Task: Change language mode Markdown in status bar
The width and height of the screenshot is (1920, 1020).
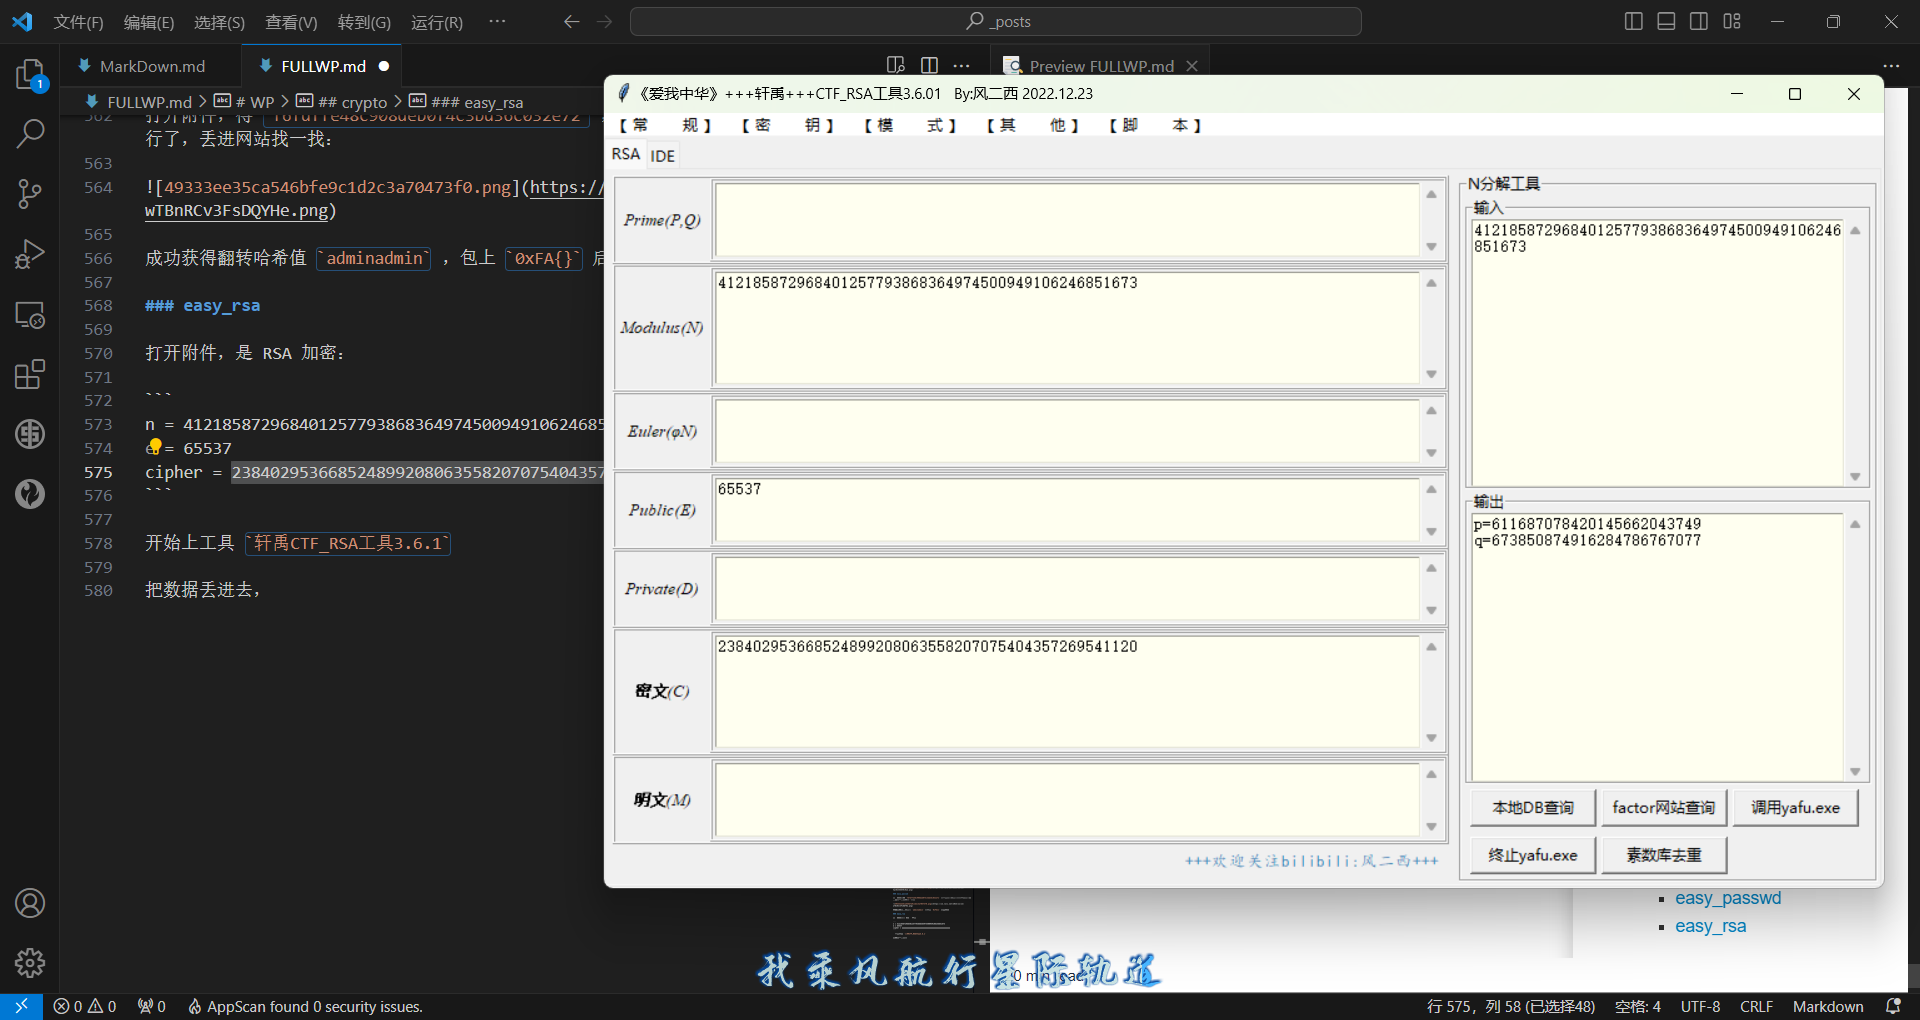Action: (1828, 1007)
